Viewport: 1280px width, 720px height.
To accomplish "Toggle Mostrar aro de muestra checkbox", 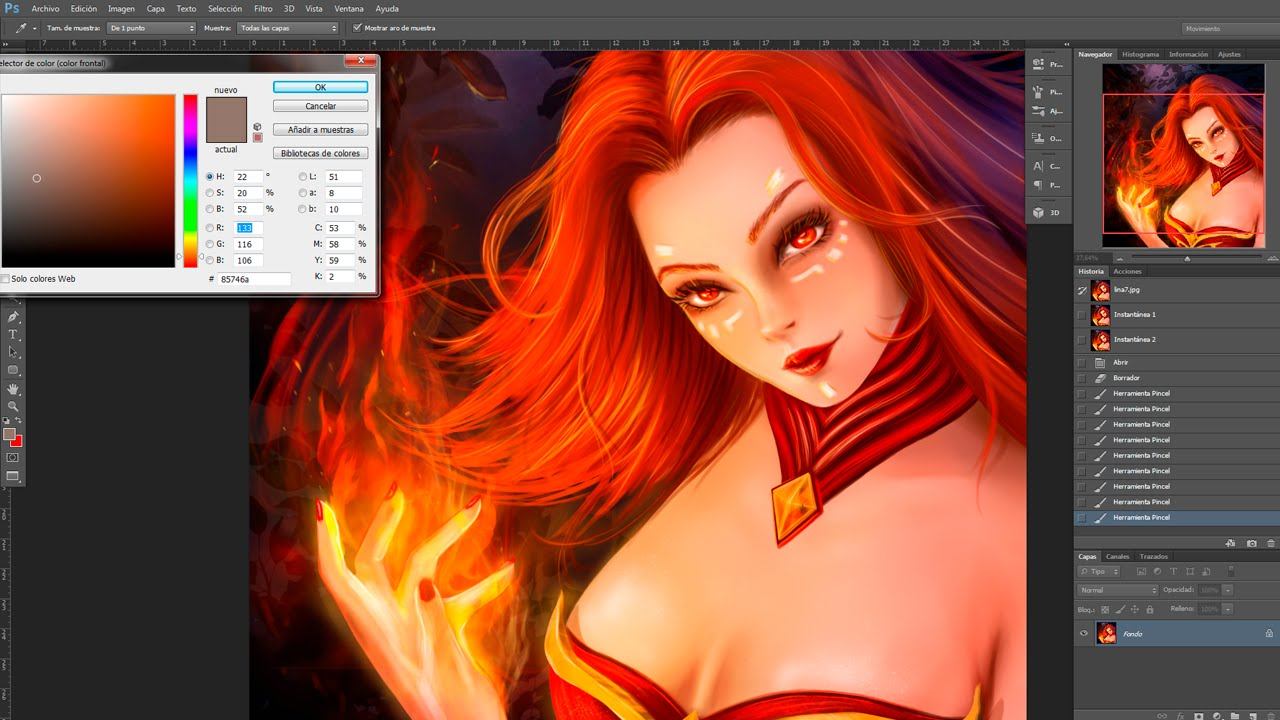I will point(358,28).
